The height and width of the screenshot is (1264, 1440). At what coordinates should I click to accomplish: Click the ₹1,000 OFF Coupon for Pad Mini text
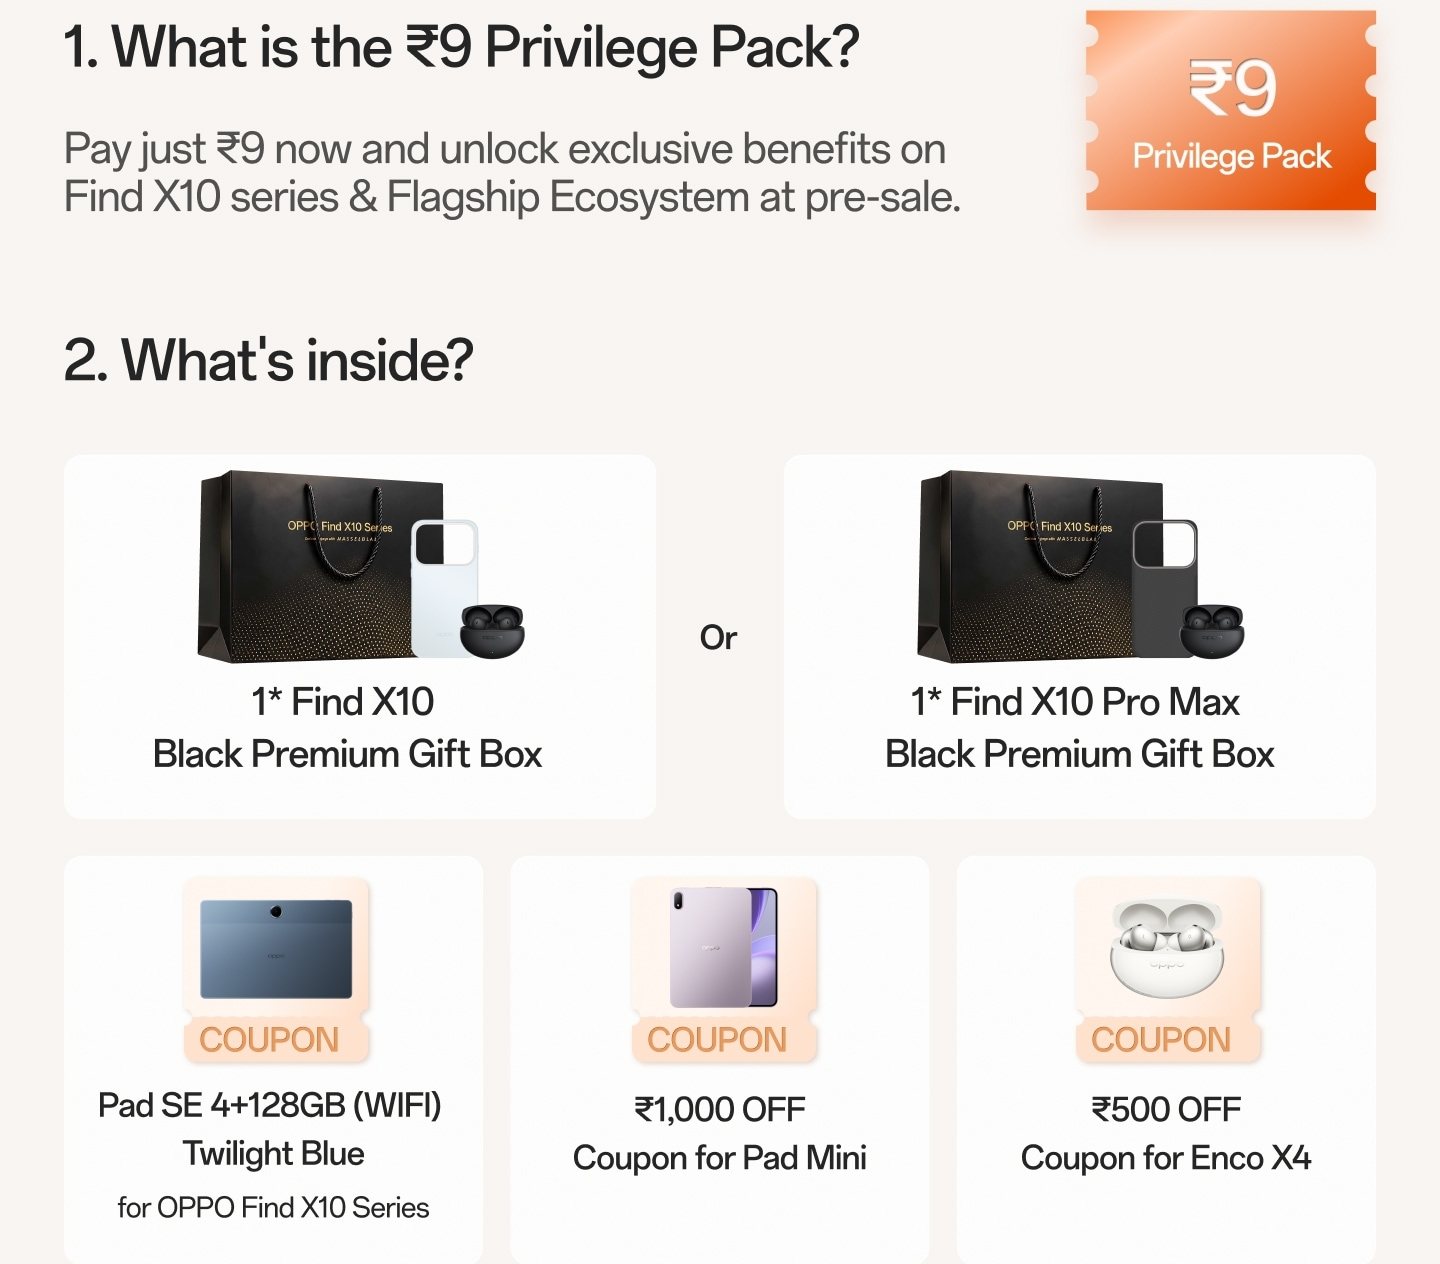(720, 1134)
